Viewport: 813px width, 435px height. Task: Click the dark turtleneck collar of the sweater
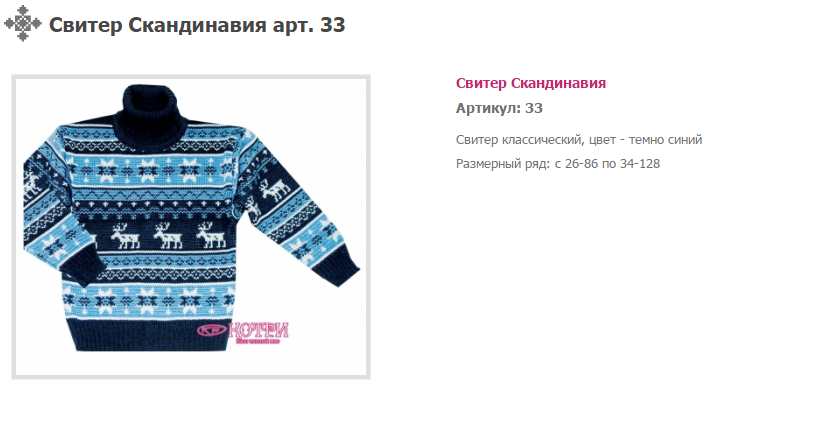[x=150, y=117]
